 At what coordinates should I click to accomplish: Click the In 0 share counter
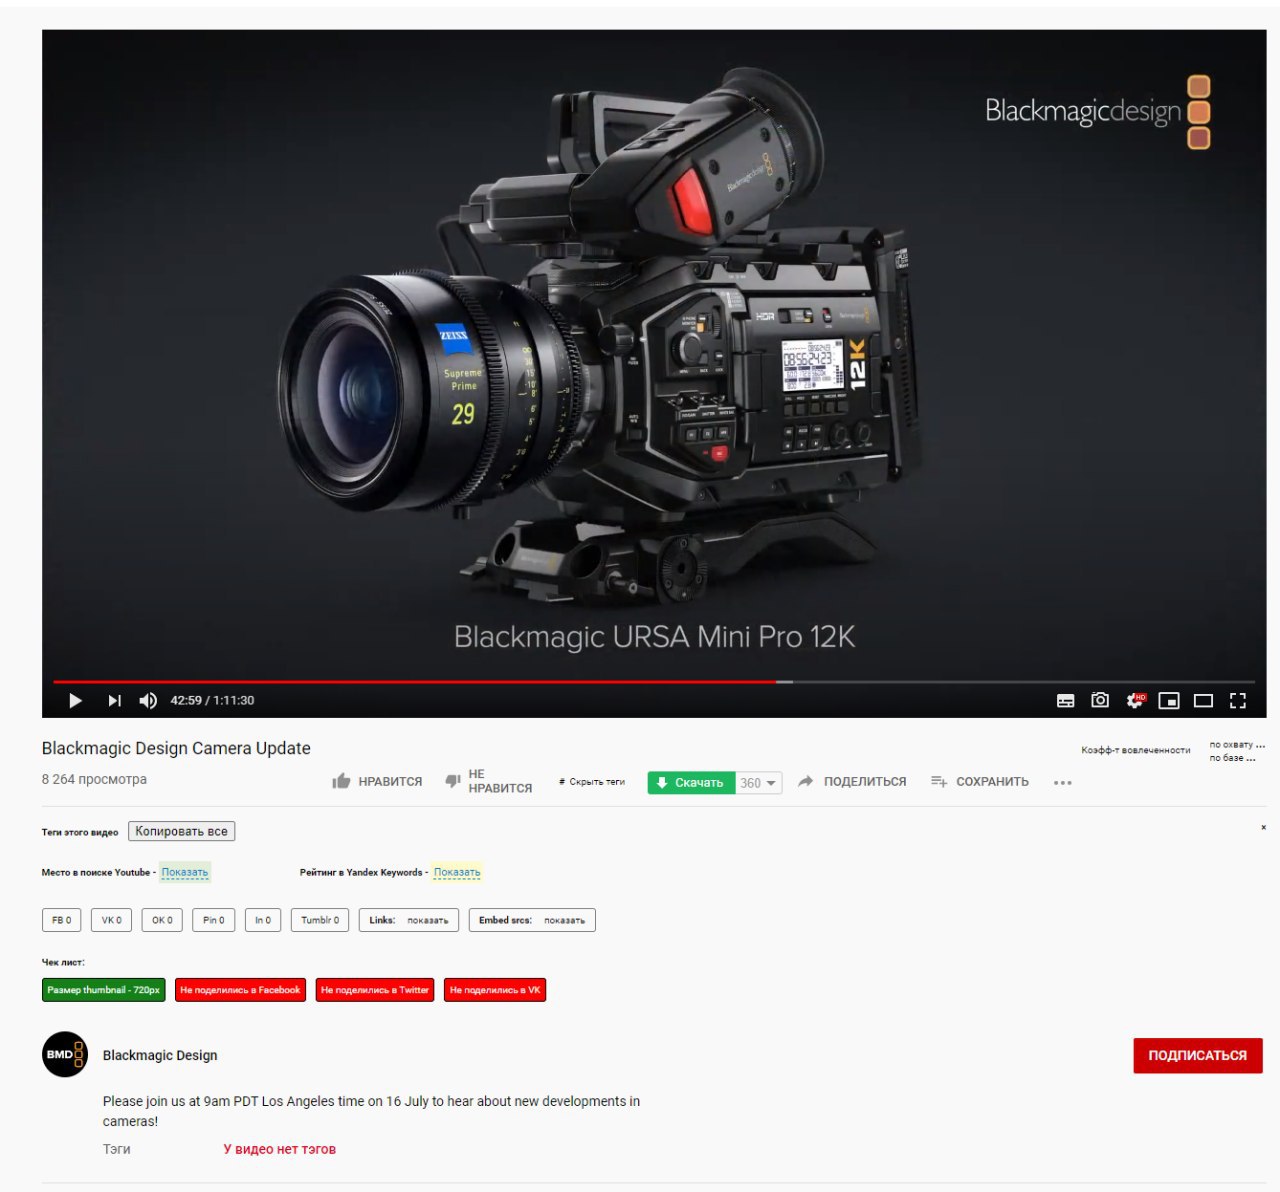(262, 920)
